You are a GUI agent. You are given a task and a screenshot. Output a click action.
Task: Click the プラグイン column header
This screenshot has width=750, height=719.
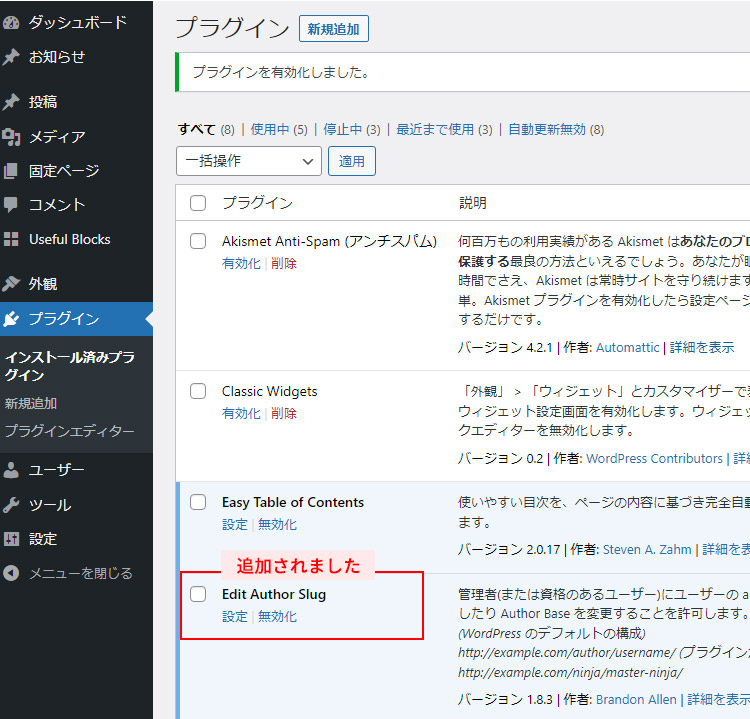[x=258, y=203]
